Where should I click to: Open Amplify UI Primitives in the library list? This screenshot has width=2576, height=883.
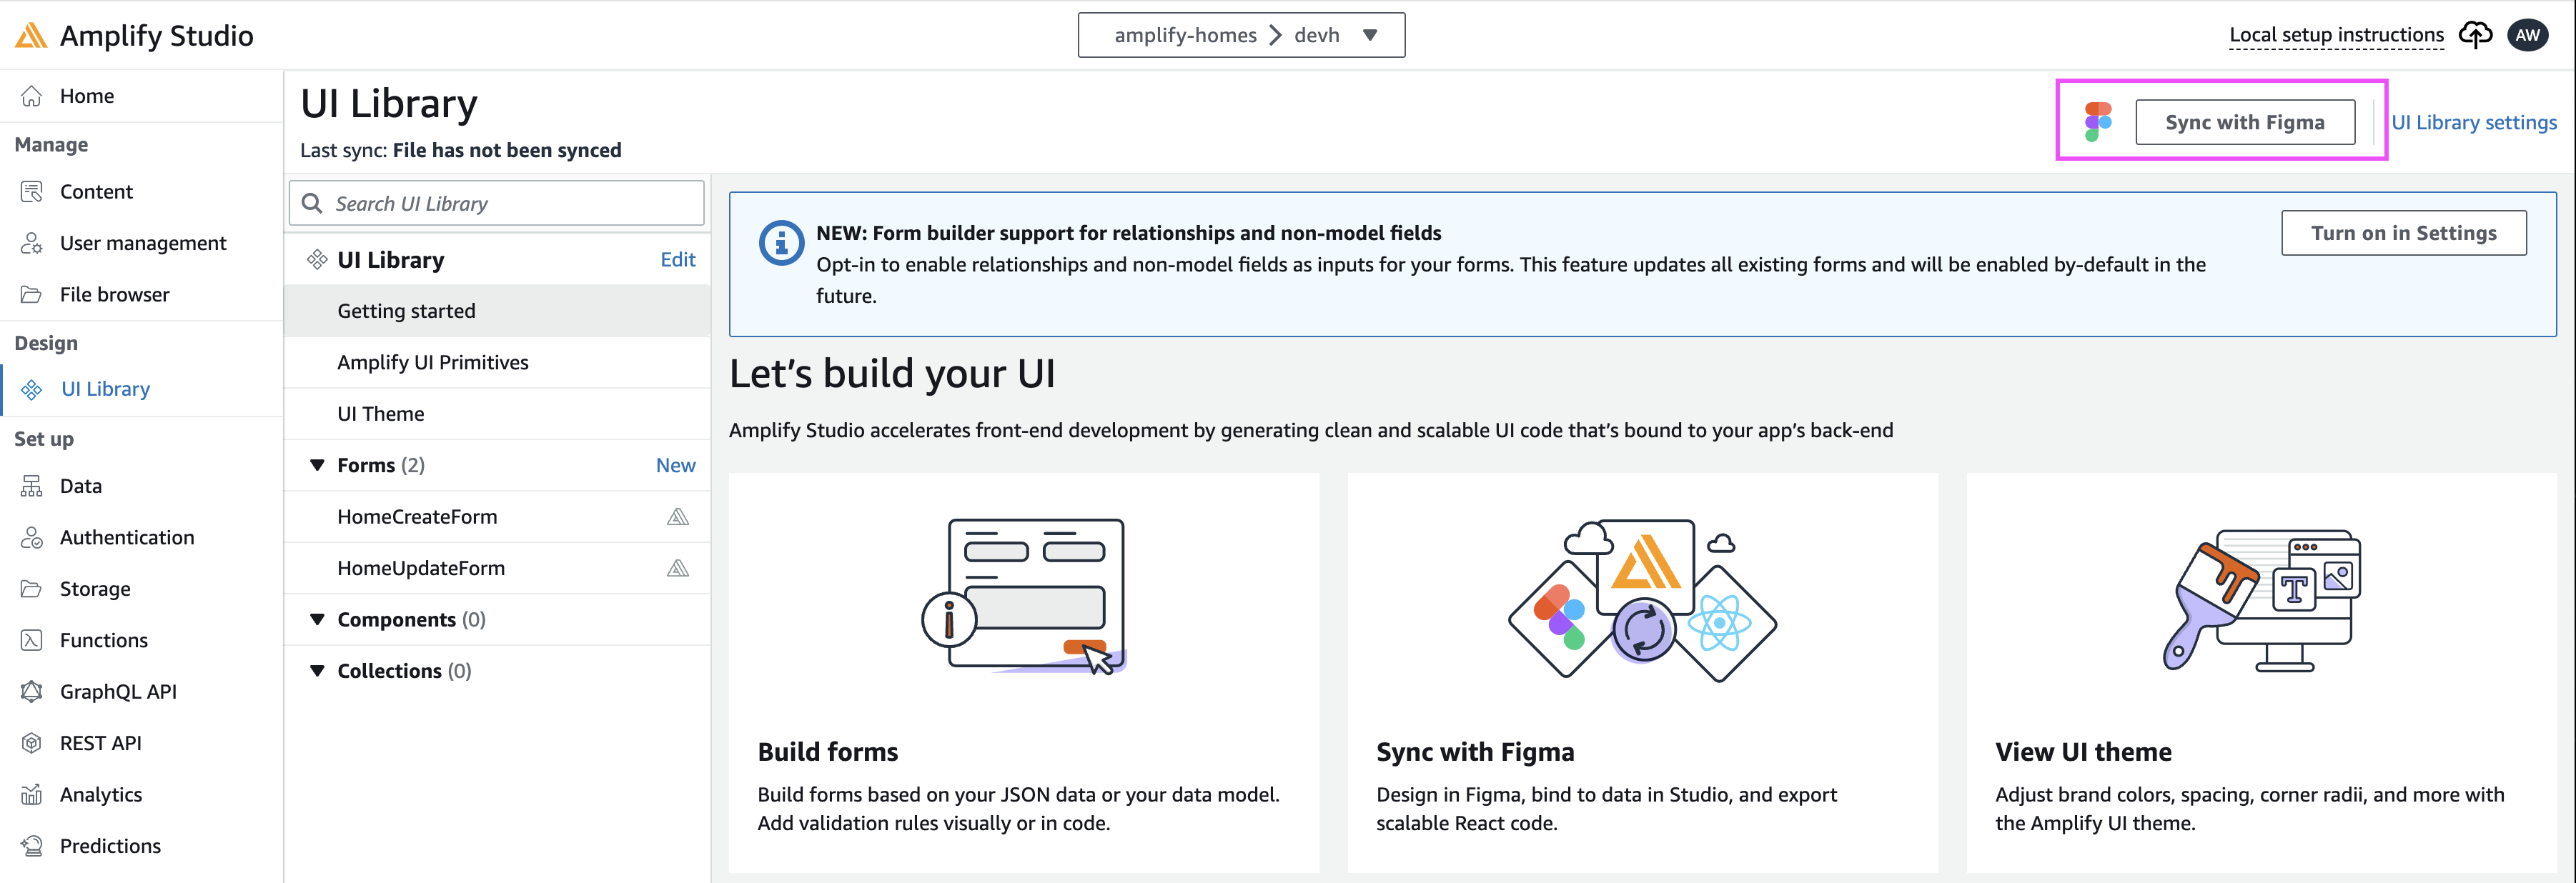432,362
